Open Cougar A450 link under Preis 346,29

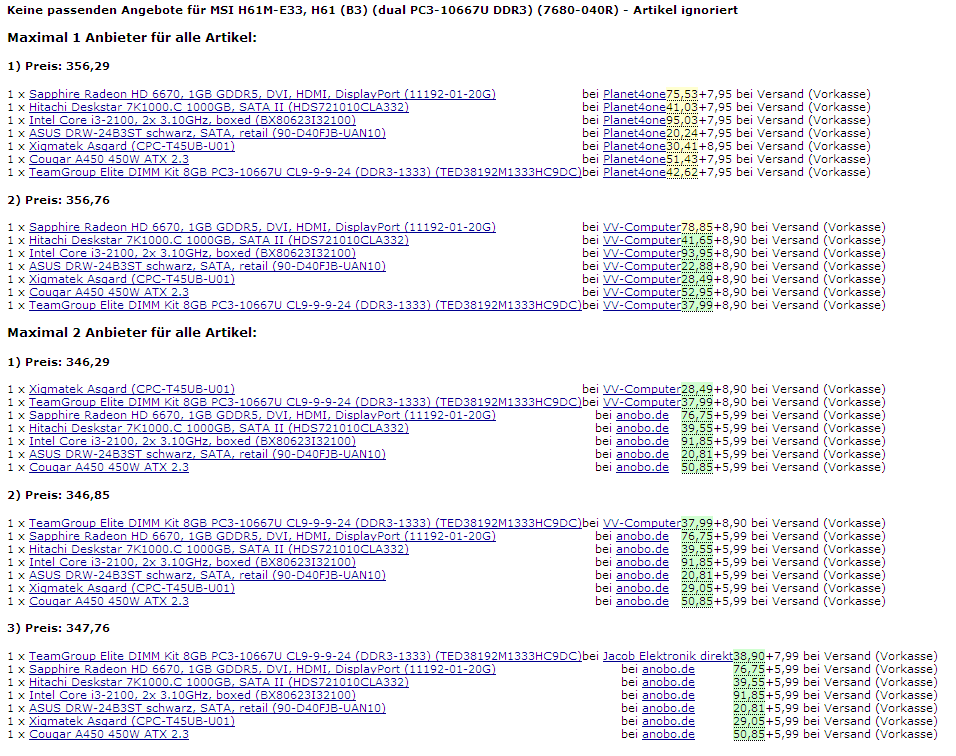[109, 467]
